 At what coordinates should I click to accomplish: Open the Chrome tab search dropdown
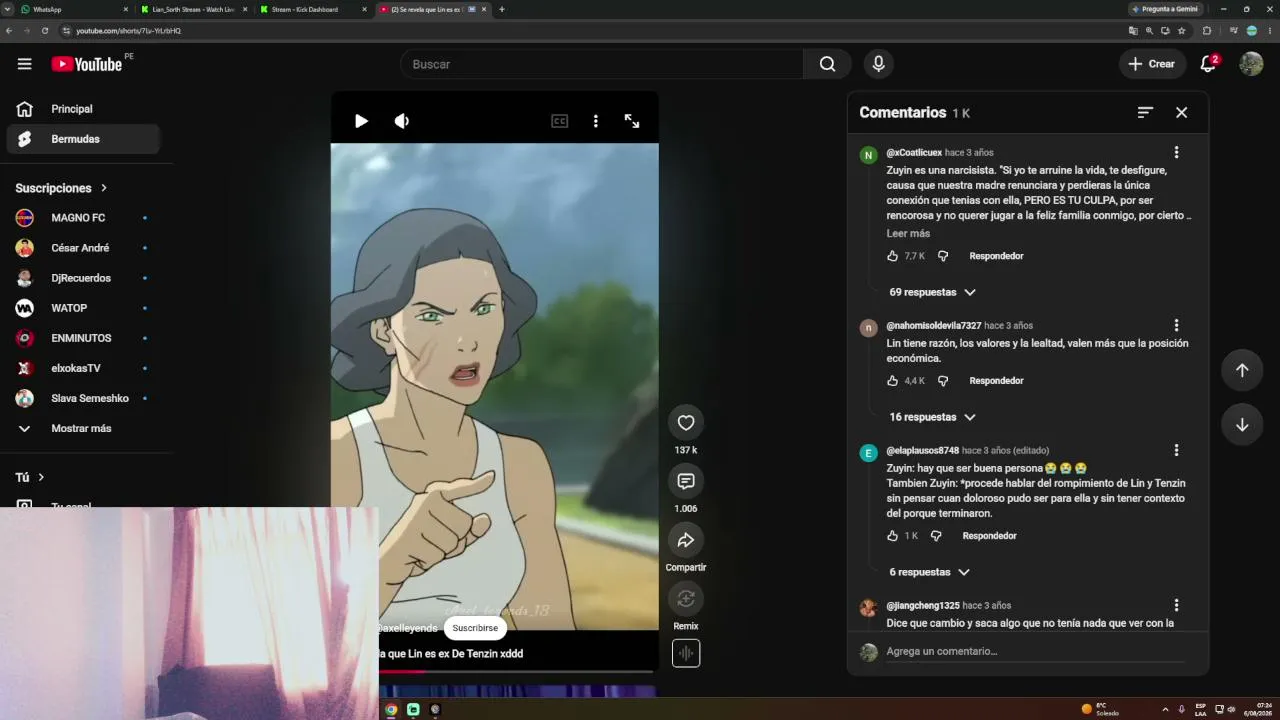tap(8, 9)
